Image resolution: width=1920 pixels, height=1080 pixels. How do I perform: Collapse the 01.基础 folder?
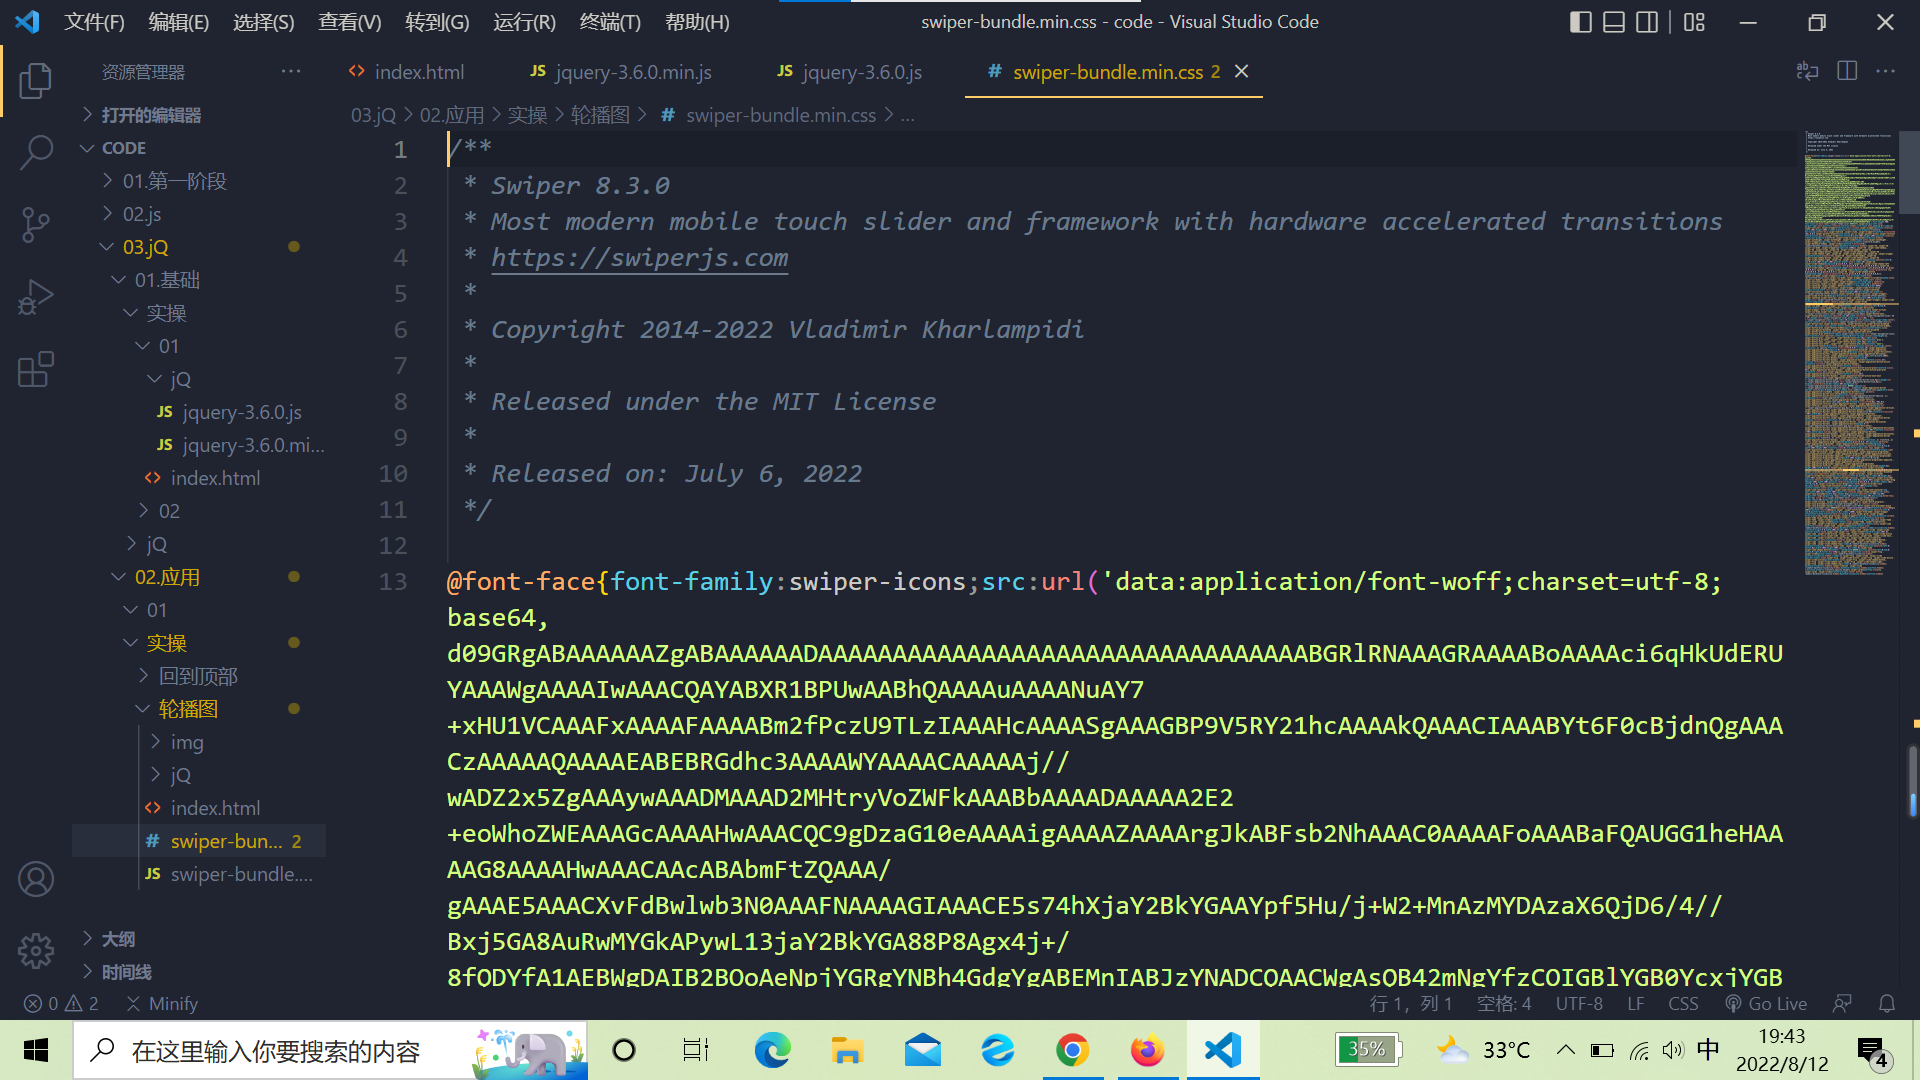tap(167, 280)
